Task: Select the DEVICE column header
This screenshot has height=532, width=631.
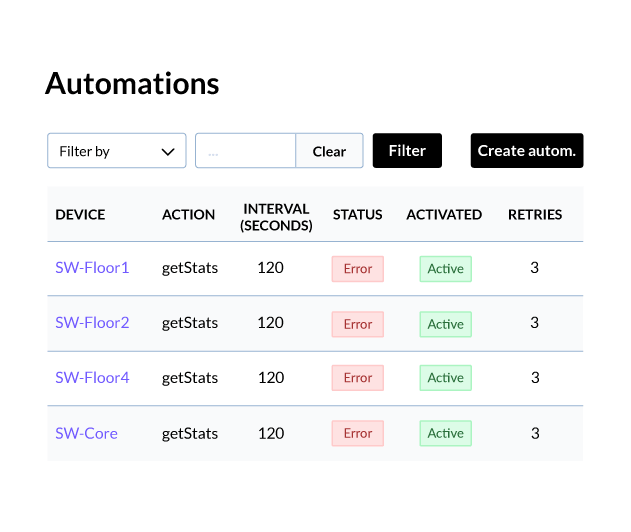Action: [x=80, y=214]
